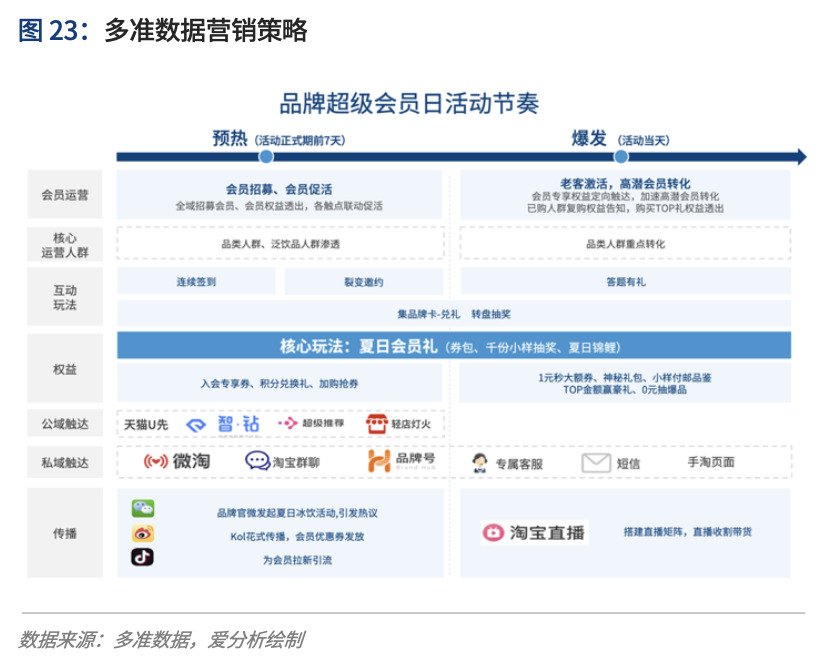The image size is (834, 670).
Task: Click the blue 核心玩法 banner
Action: (x=453, y=347)
